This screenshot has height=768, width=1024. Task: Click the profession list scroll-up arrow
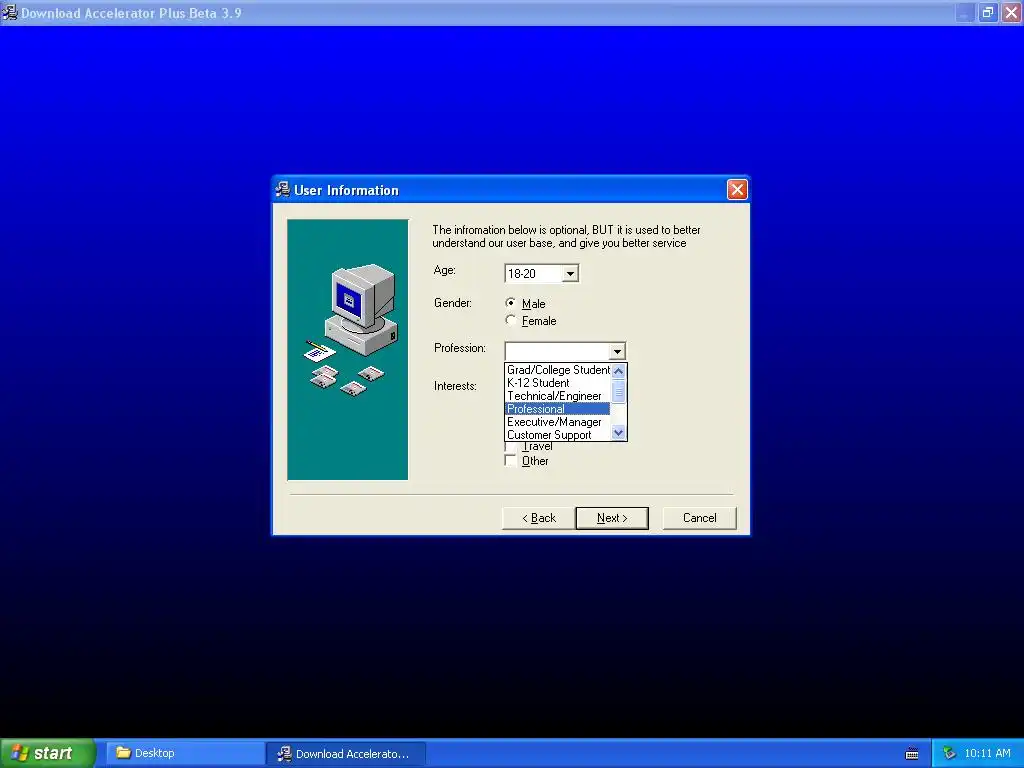pyautogui.click(x=618, y=371)
